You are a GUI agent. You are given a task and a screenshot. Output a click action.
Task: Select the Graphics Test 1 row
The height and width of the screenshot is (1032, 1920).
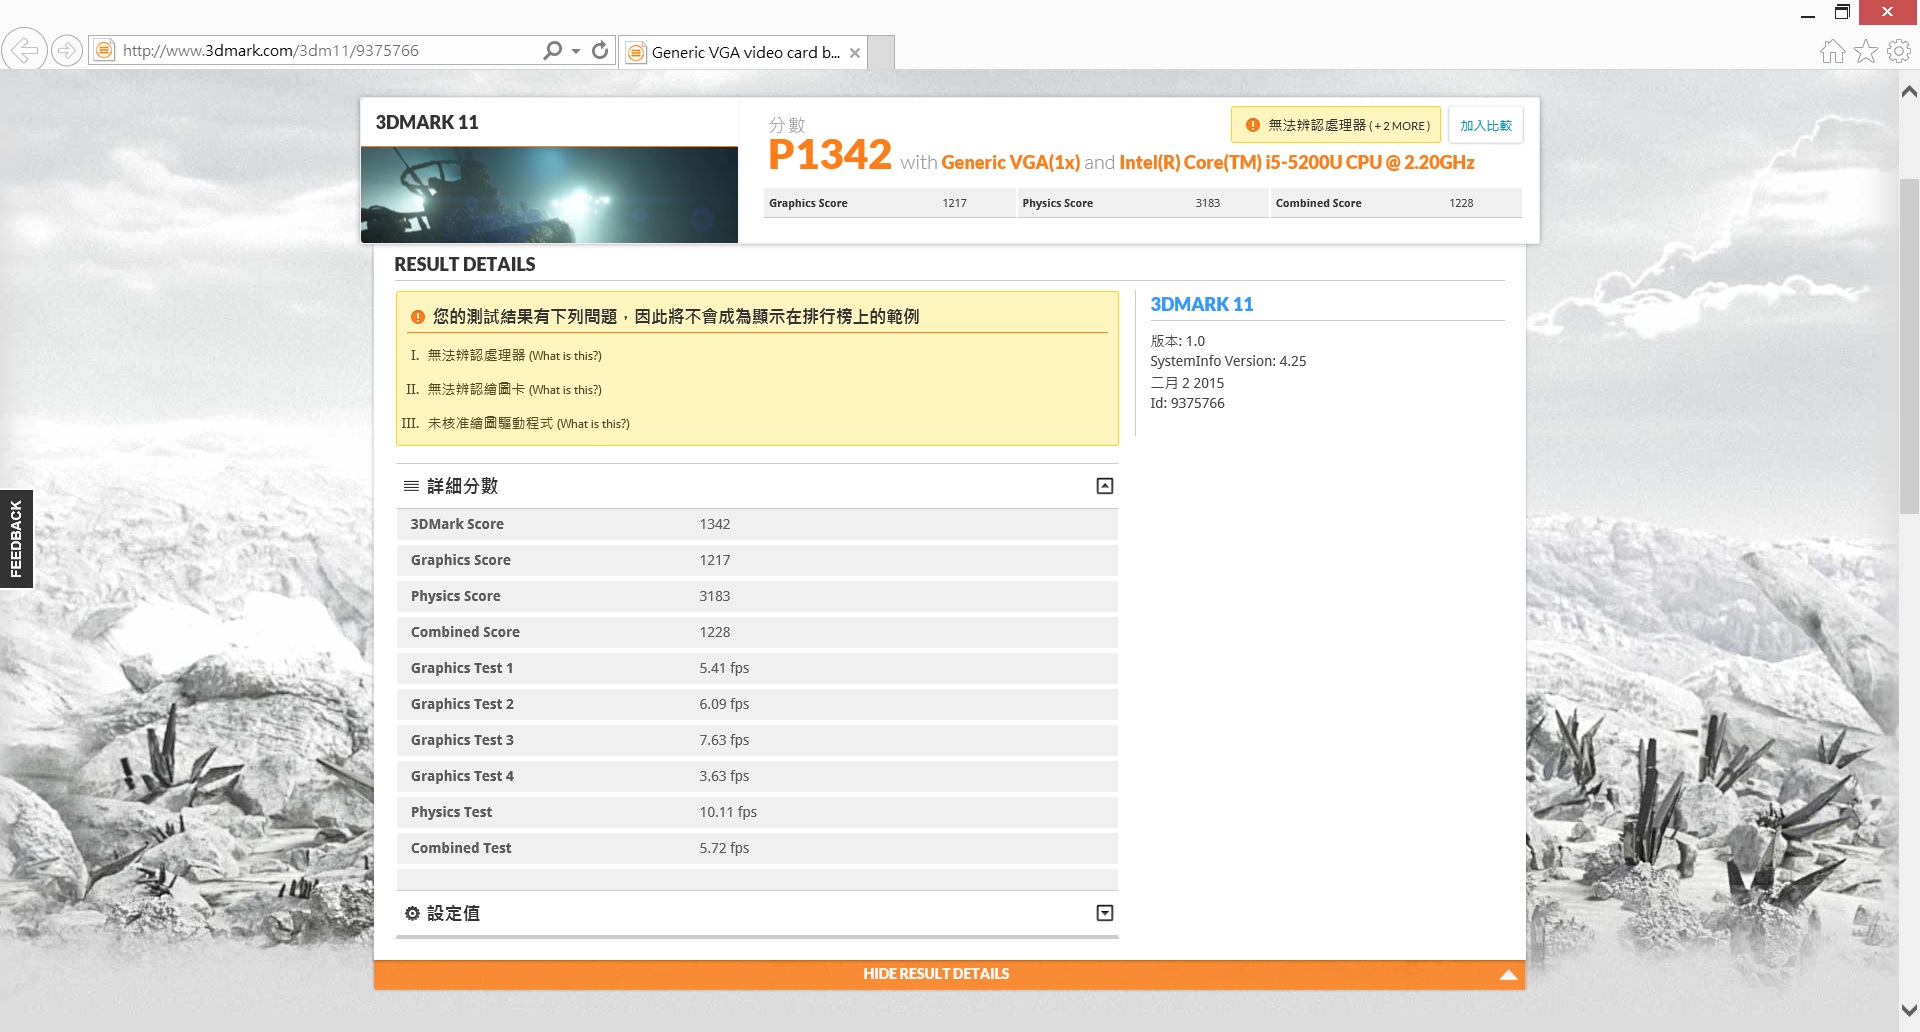point(757,668)
